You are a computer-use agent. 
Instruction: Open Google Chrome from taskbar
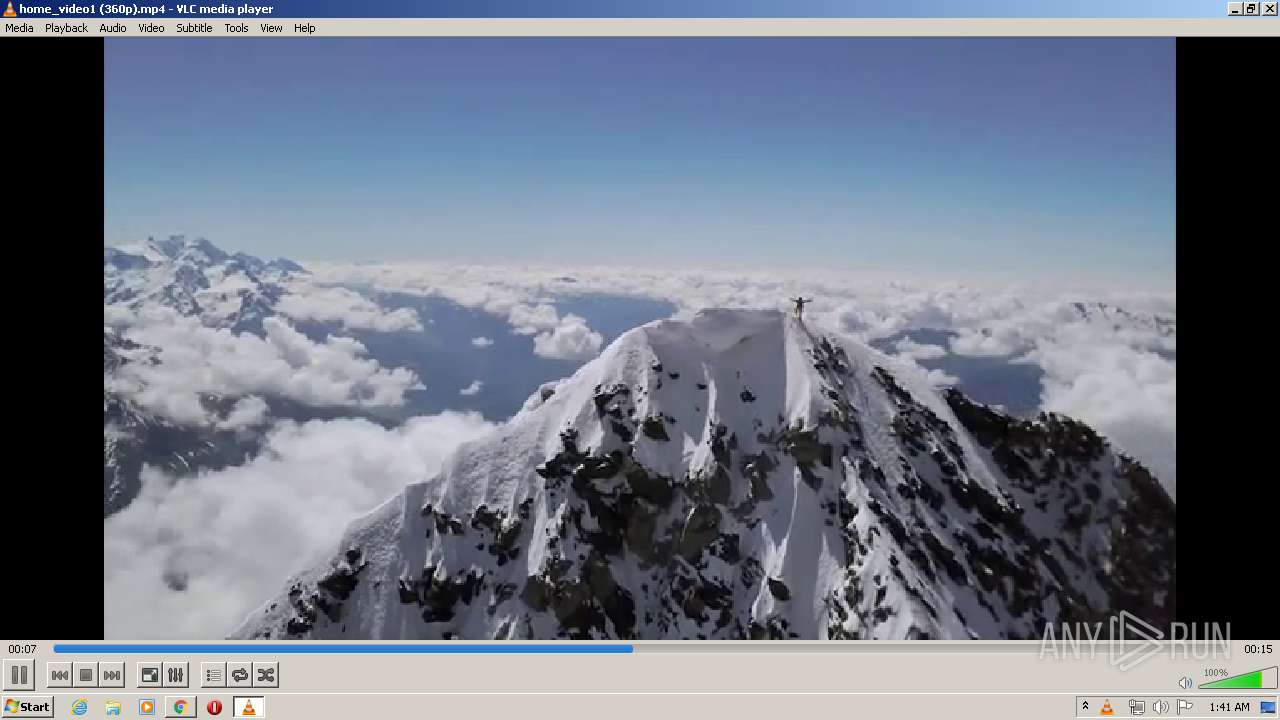[180, 707]
